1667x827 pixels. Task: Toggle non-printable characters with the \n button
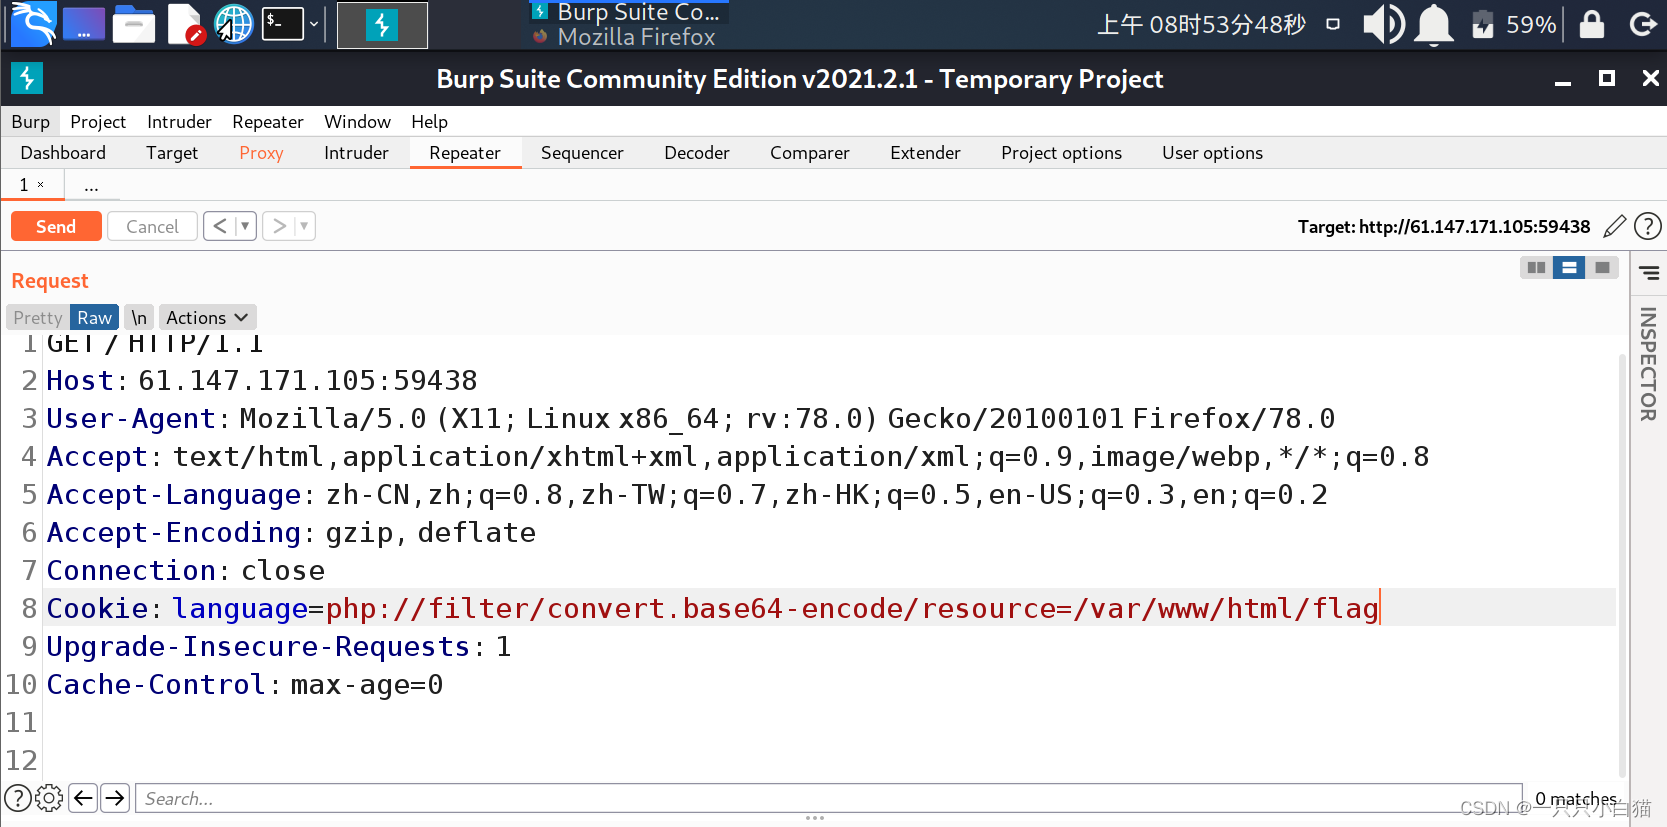[x=139, y=318]
